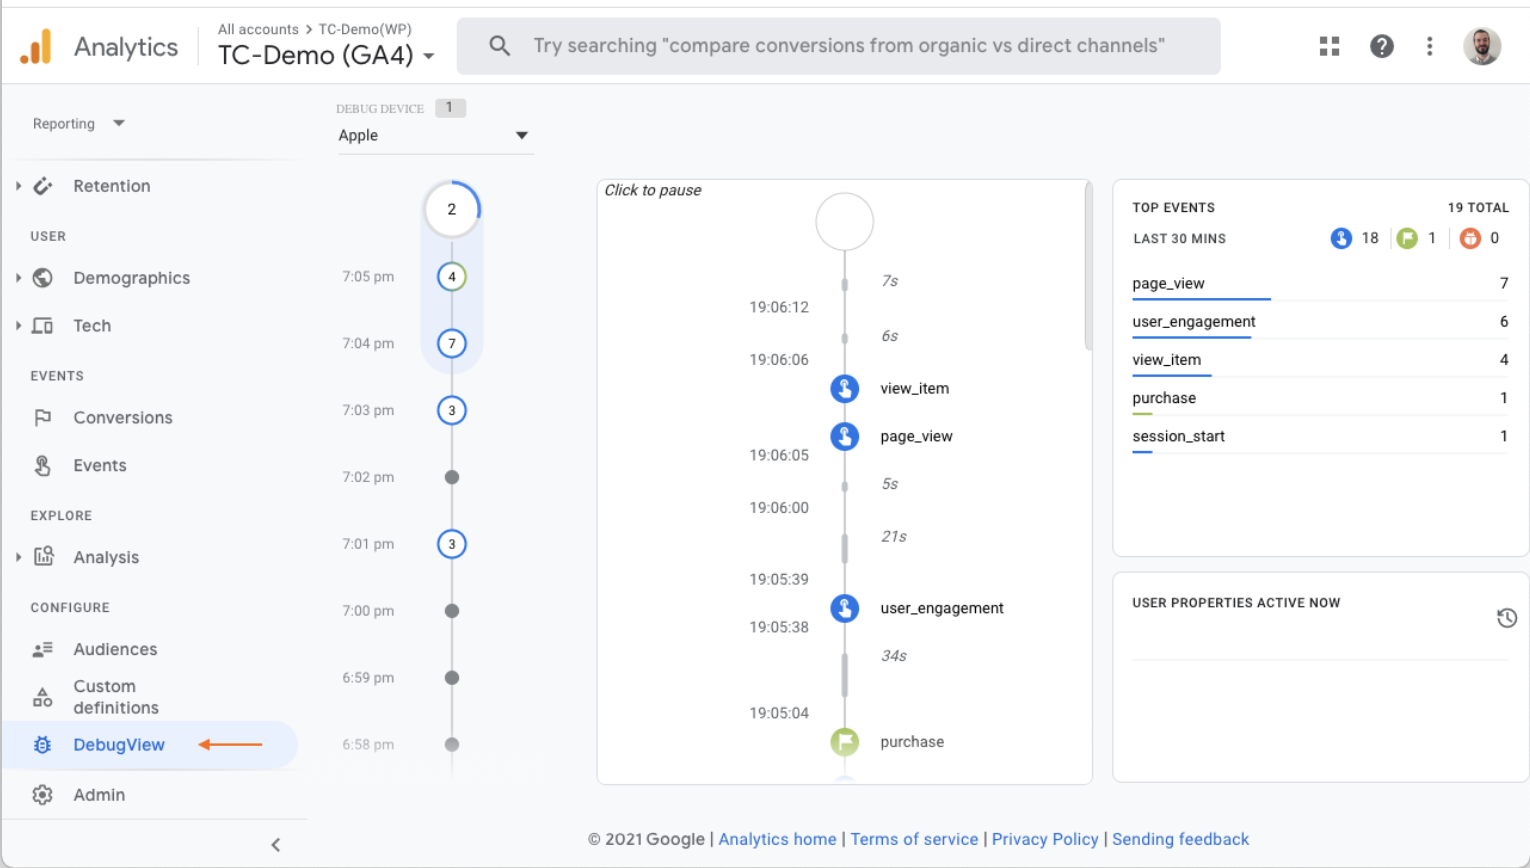Click the Retention icon in sidebar
Screen dimensions: 1530x868
(43, 186)
